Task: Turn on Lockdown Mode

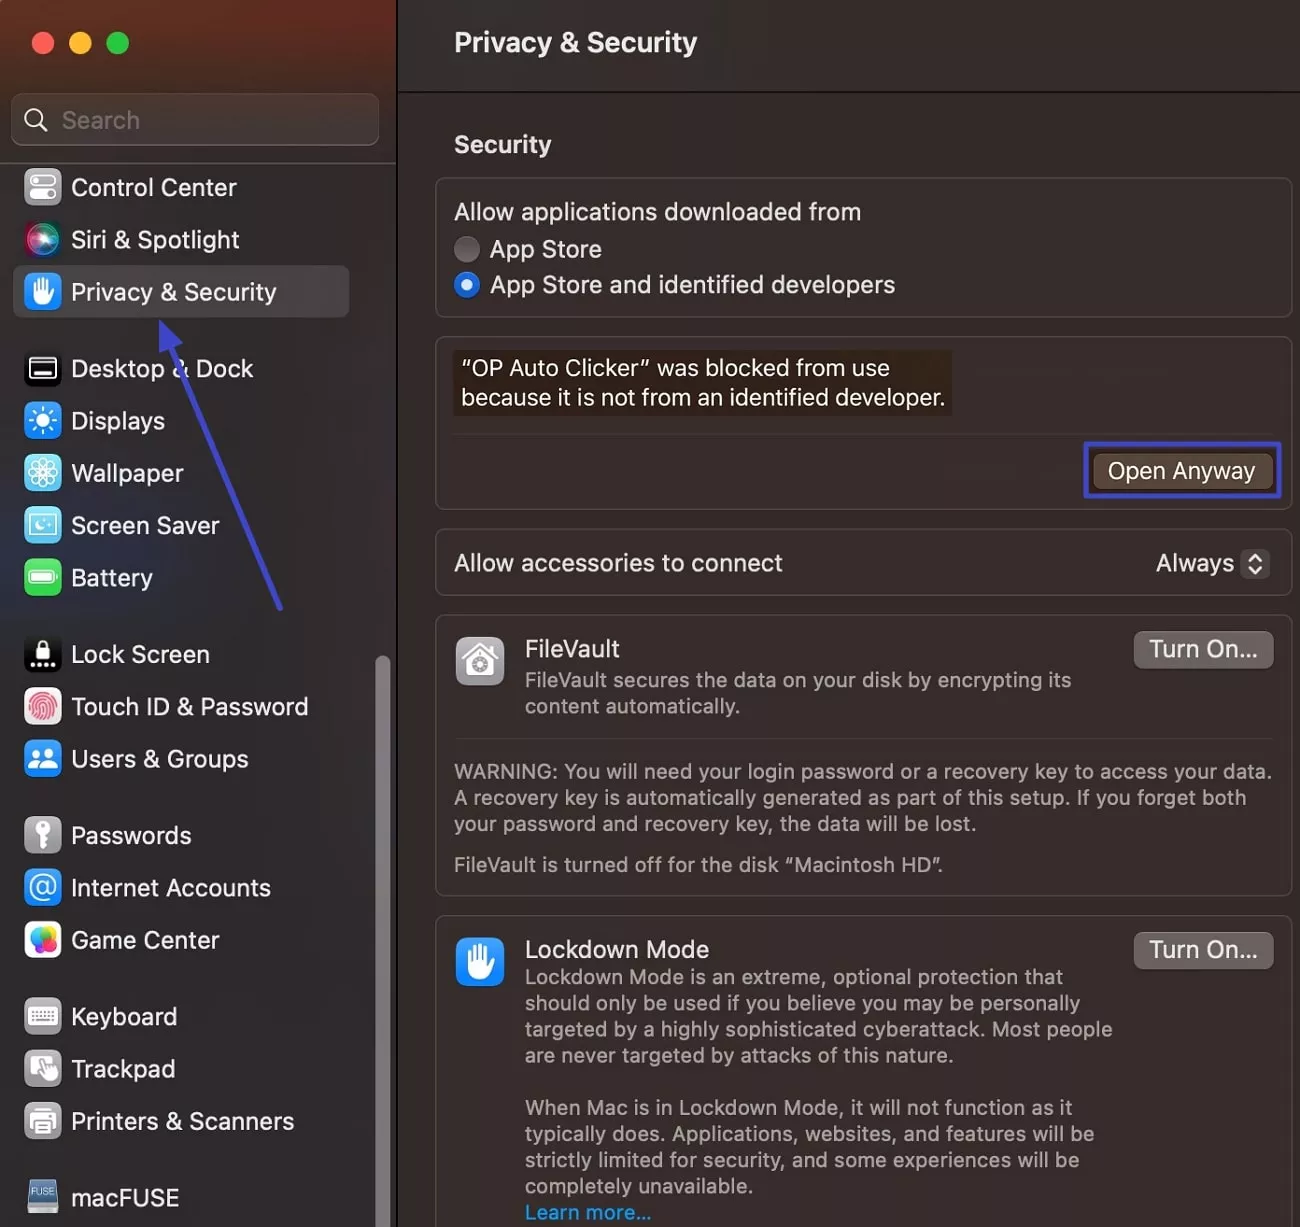Action: tap(1203, 950)
